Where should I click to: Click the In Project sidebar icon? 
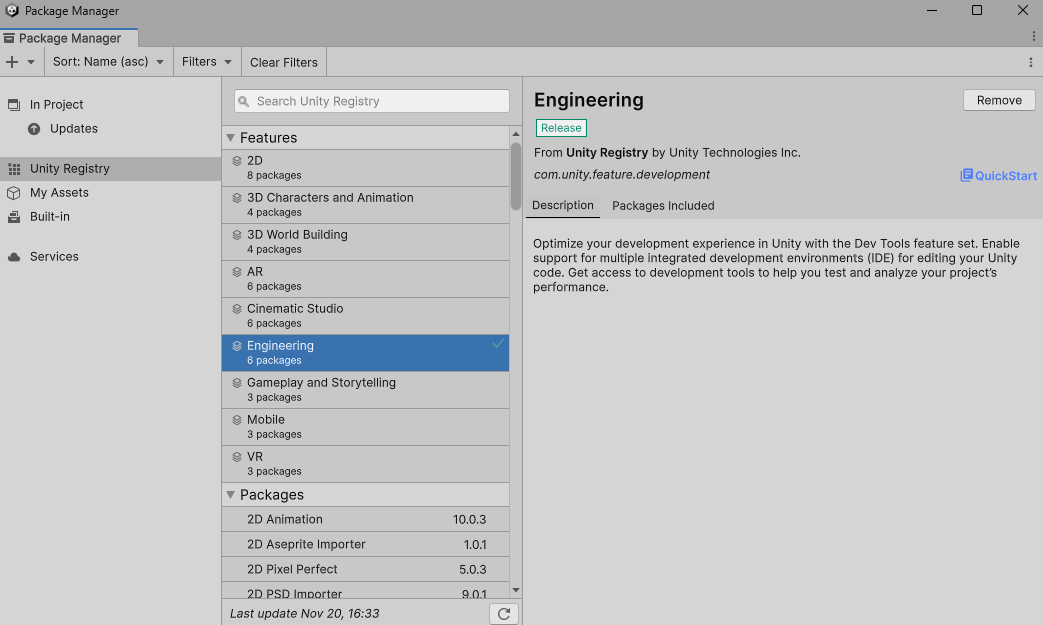(14, 104)
